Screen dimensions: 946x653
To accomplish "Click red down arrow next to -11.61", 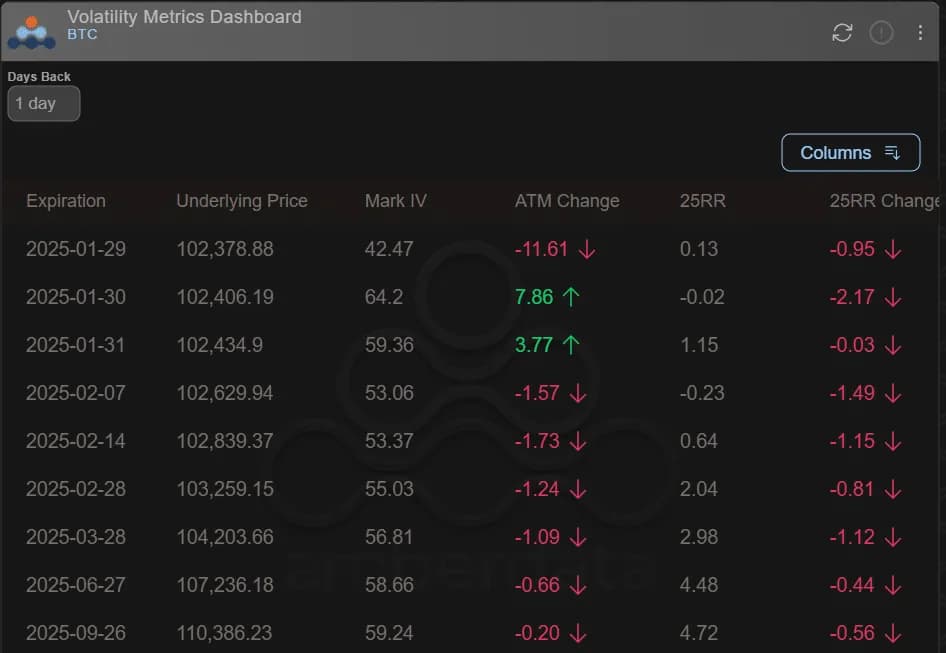I will click(x=587, y=249).
